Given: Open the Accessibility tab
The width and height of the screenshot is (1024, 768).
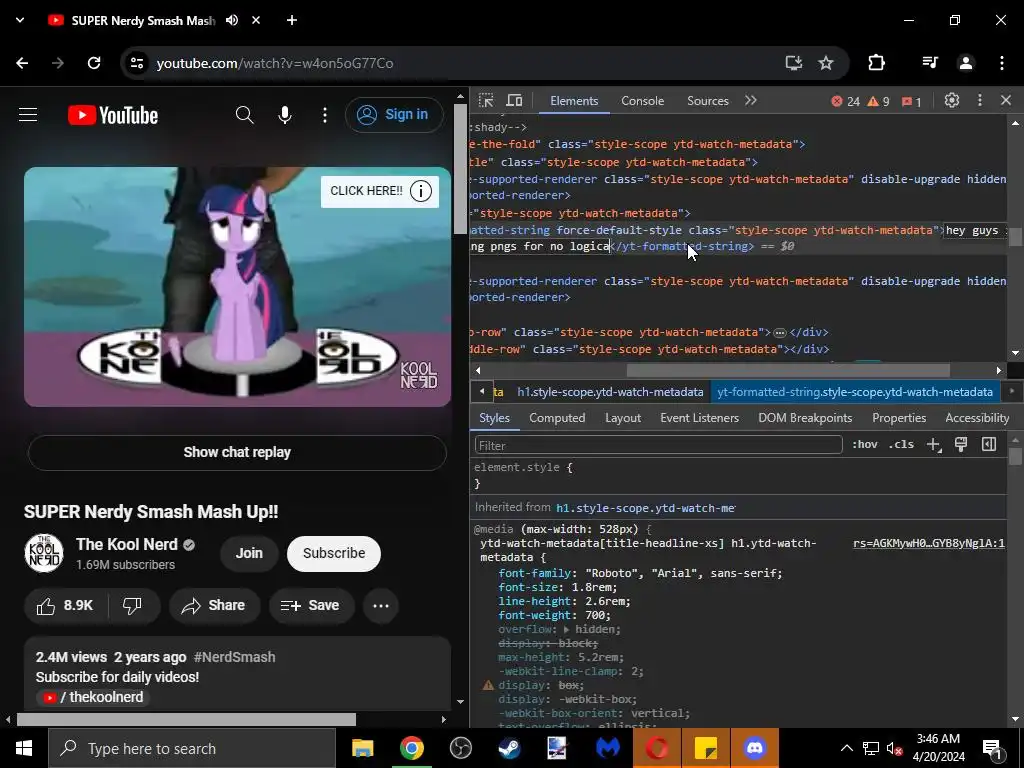Looking at the screenshot, I should click(977, 418).
